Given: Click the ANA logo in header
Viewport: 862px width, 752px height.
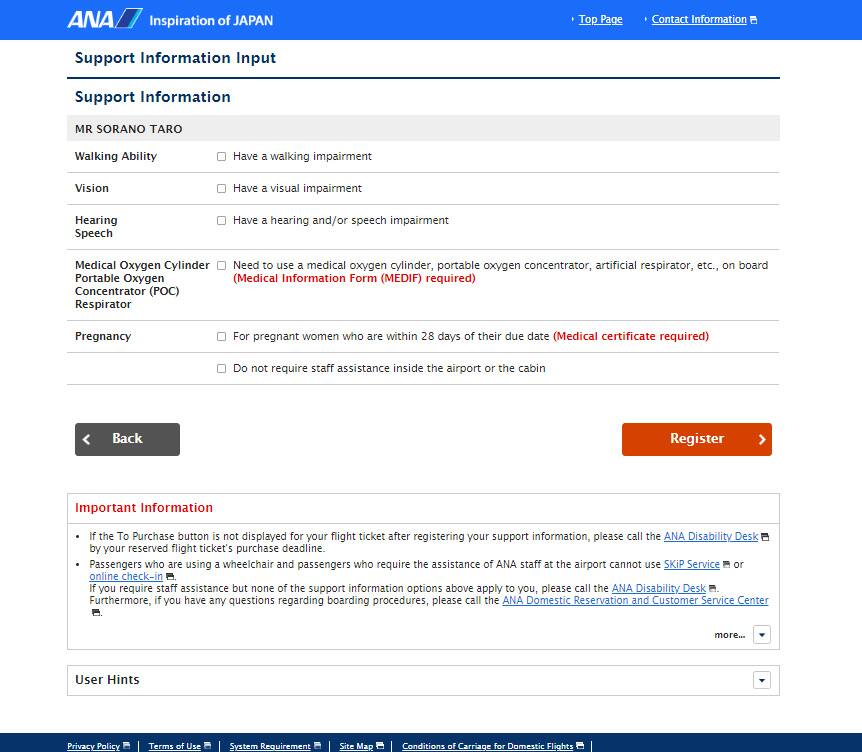Looking at the screenshot, I should click(105, 19).
